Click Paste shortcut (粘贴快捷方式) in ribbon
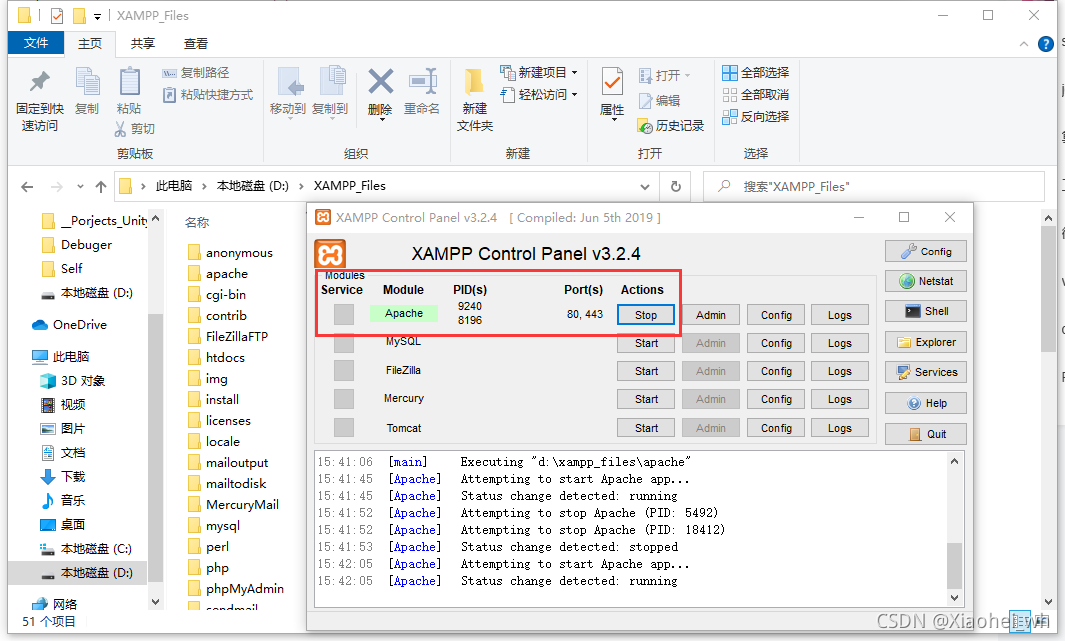 tap(208, 94)
